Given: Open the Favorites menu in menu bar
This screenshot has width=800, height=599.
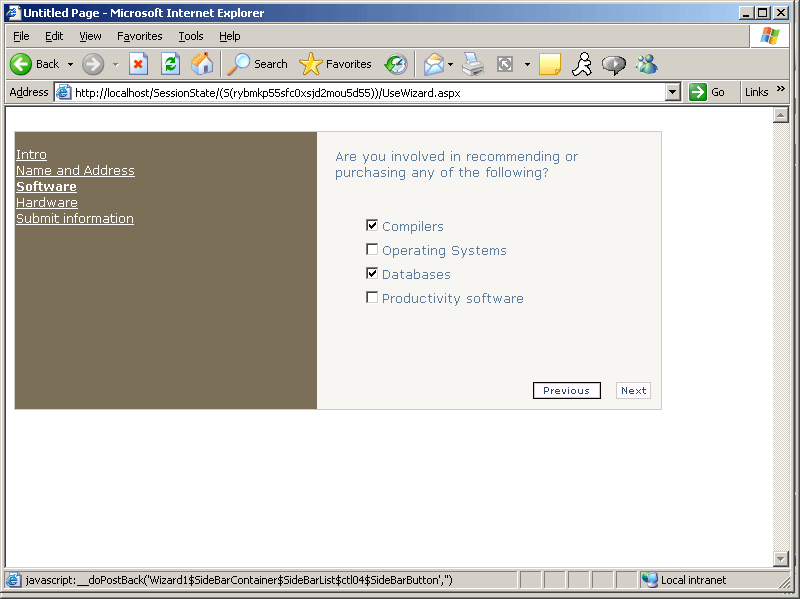Looking at the screenshot, I should coord(139,36).
